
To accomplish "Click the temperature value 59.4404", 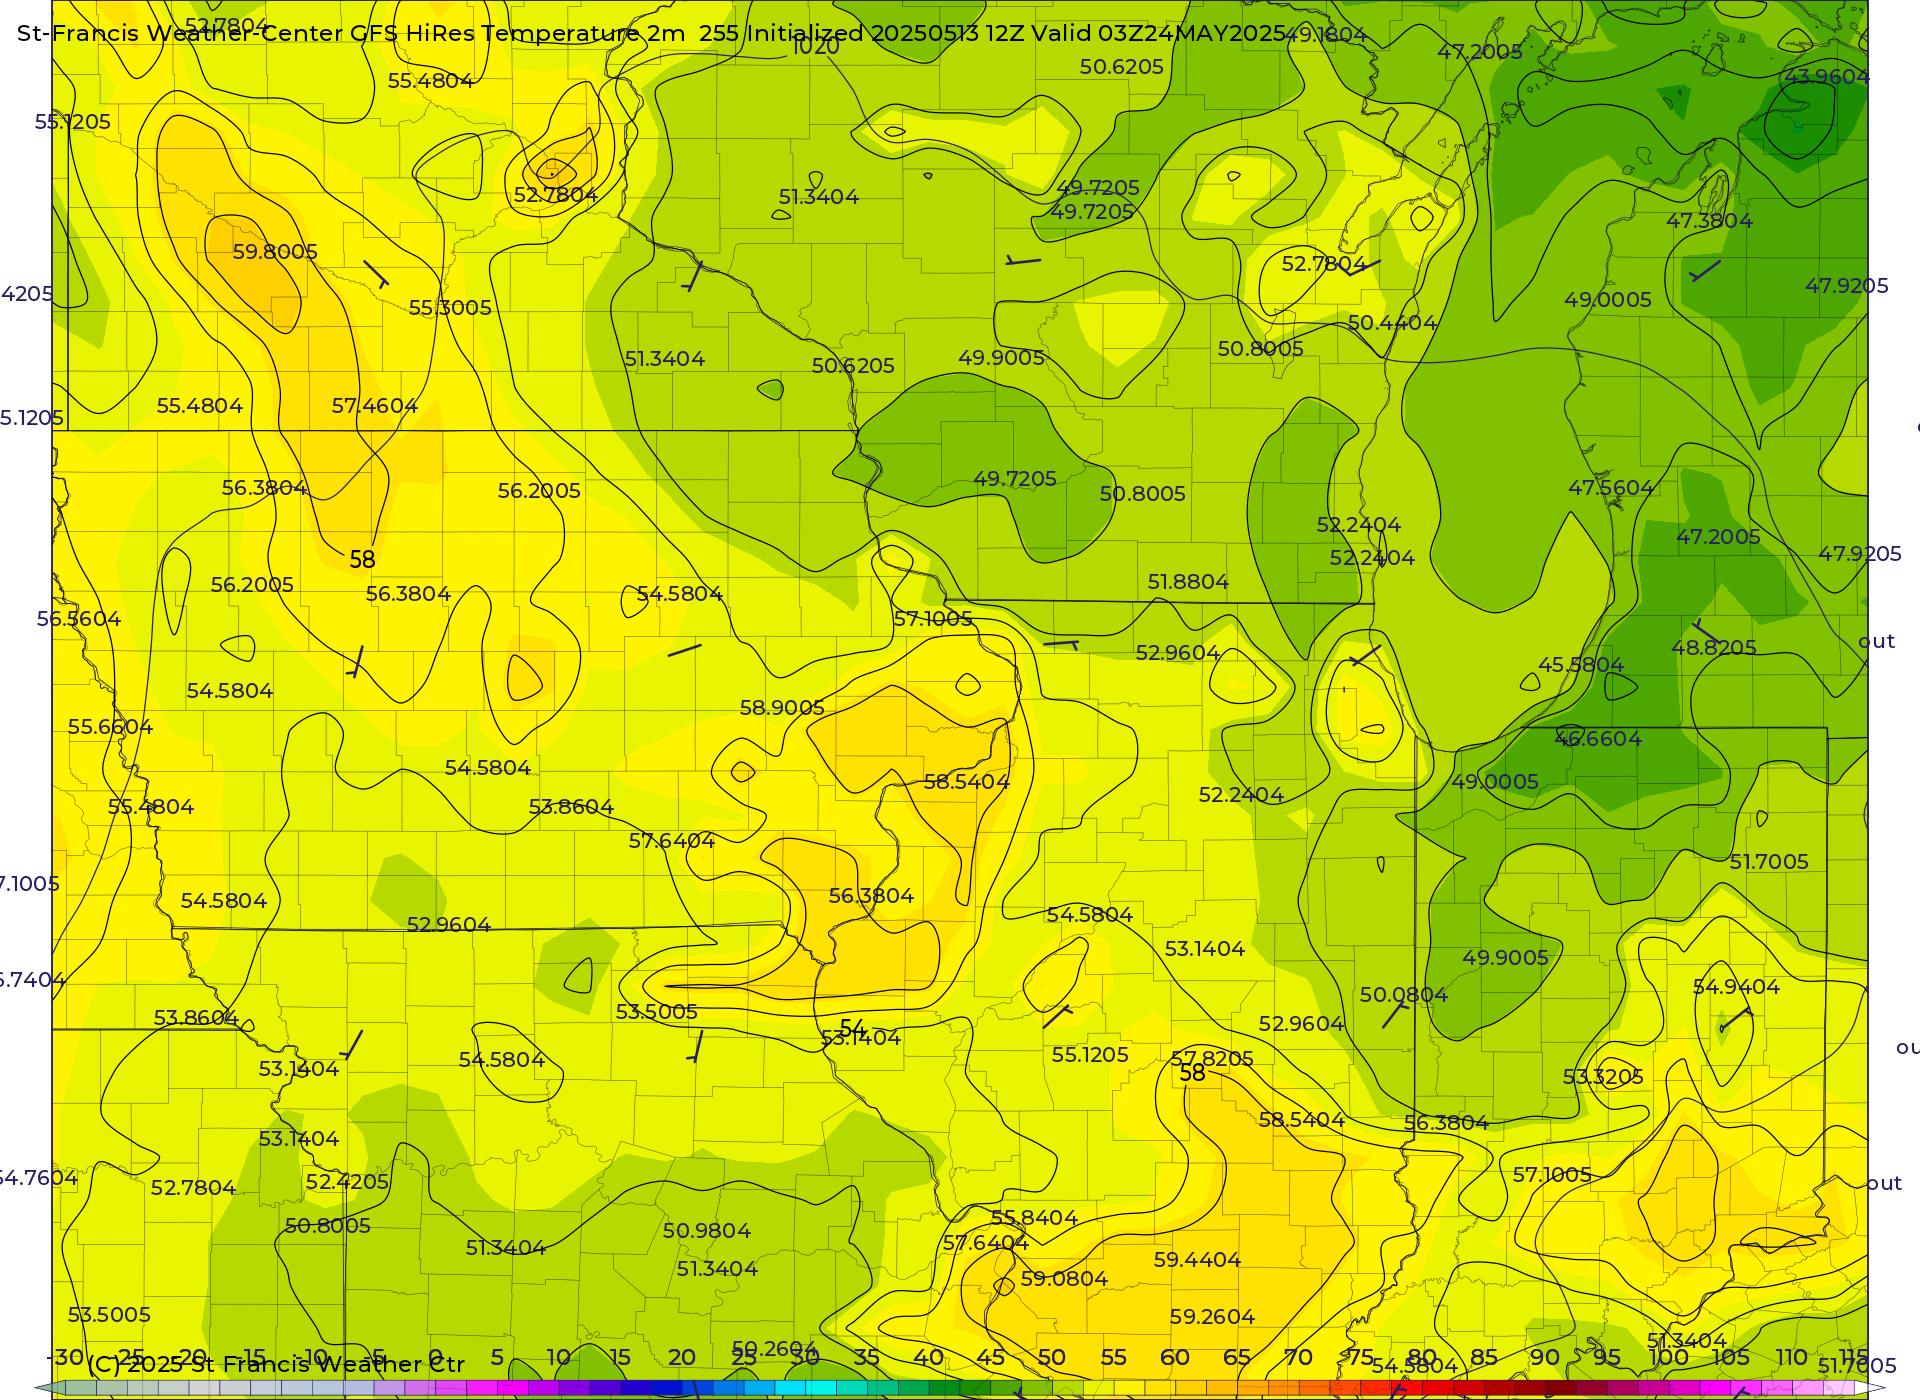I will point(1197,1260).
